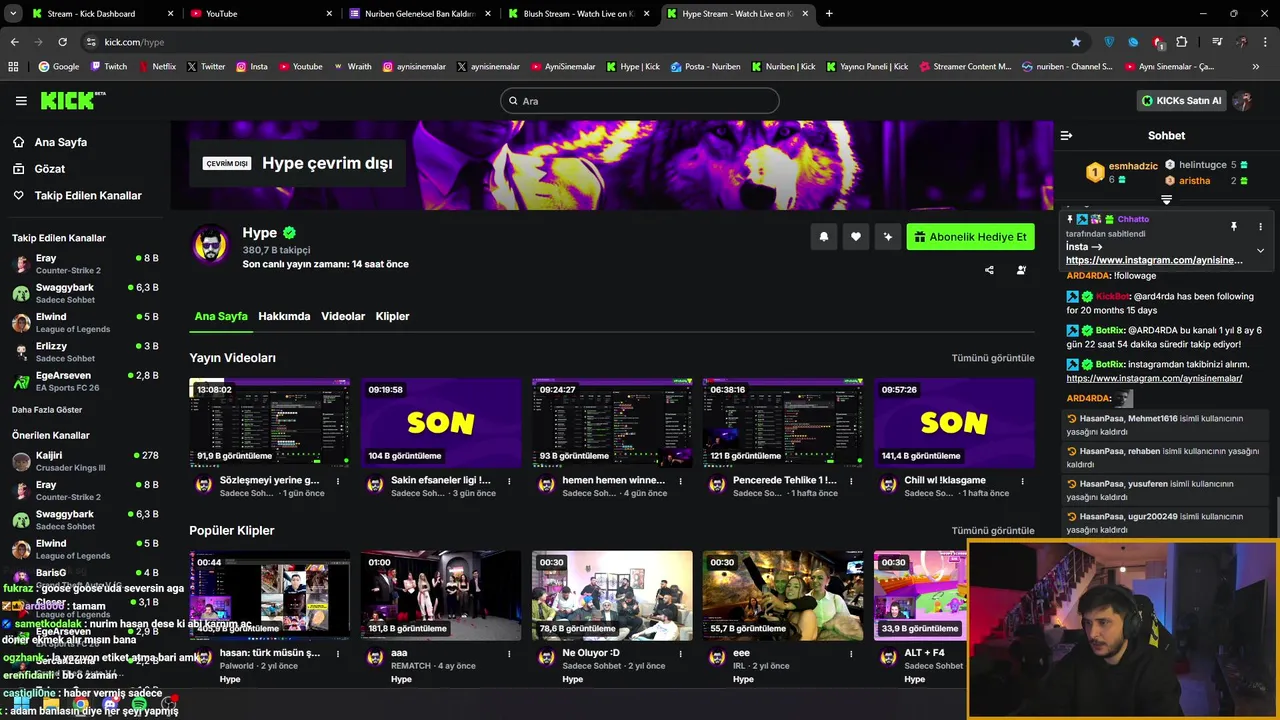The width and height of the screenshot is (1280, 720).
Task: Open Ana Sayfa in the sidebar
Action: 60,142
